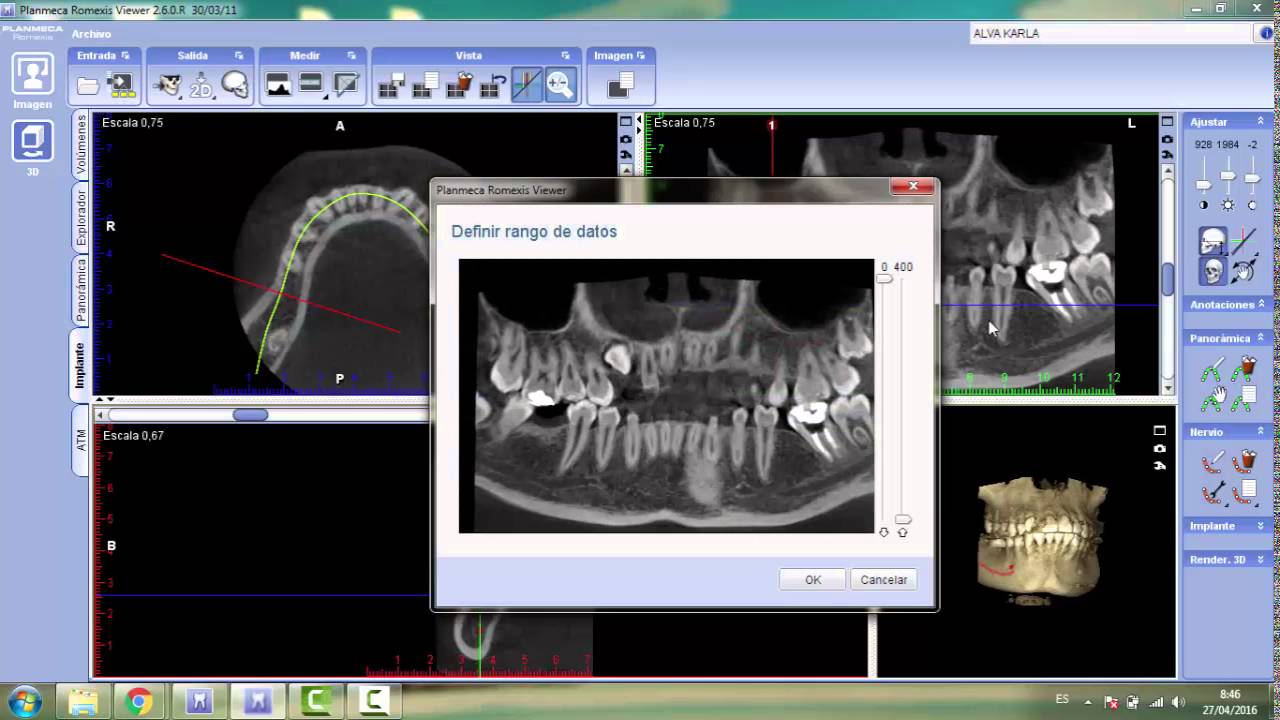The image size is (1280, 720).
Task: Click the Entrada group launcher arrow
Action: tap(125, 56)
